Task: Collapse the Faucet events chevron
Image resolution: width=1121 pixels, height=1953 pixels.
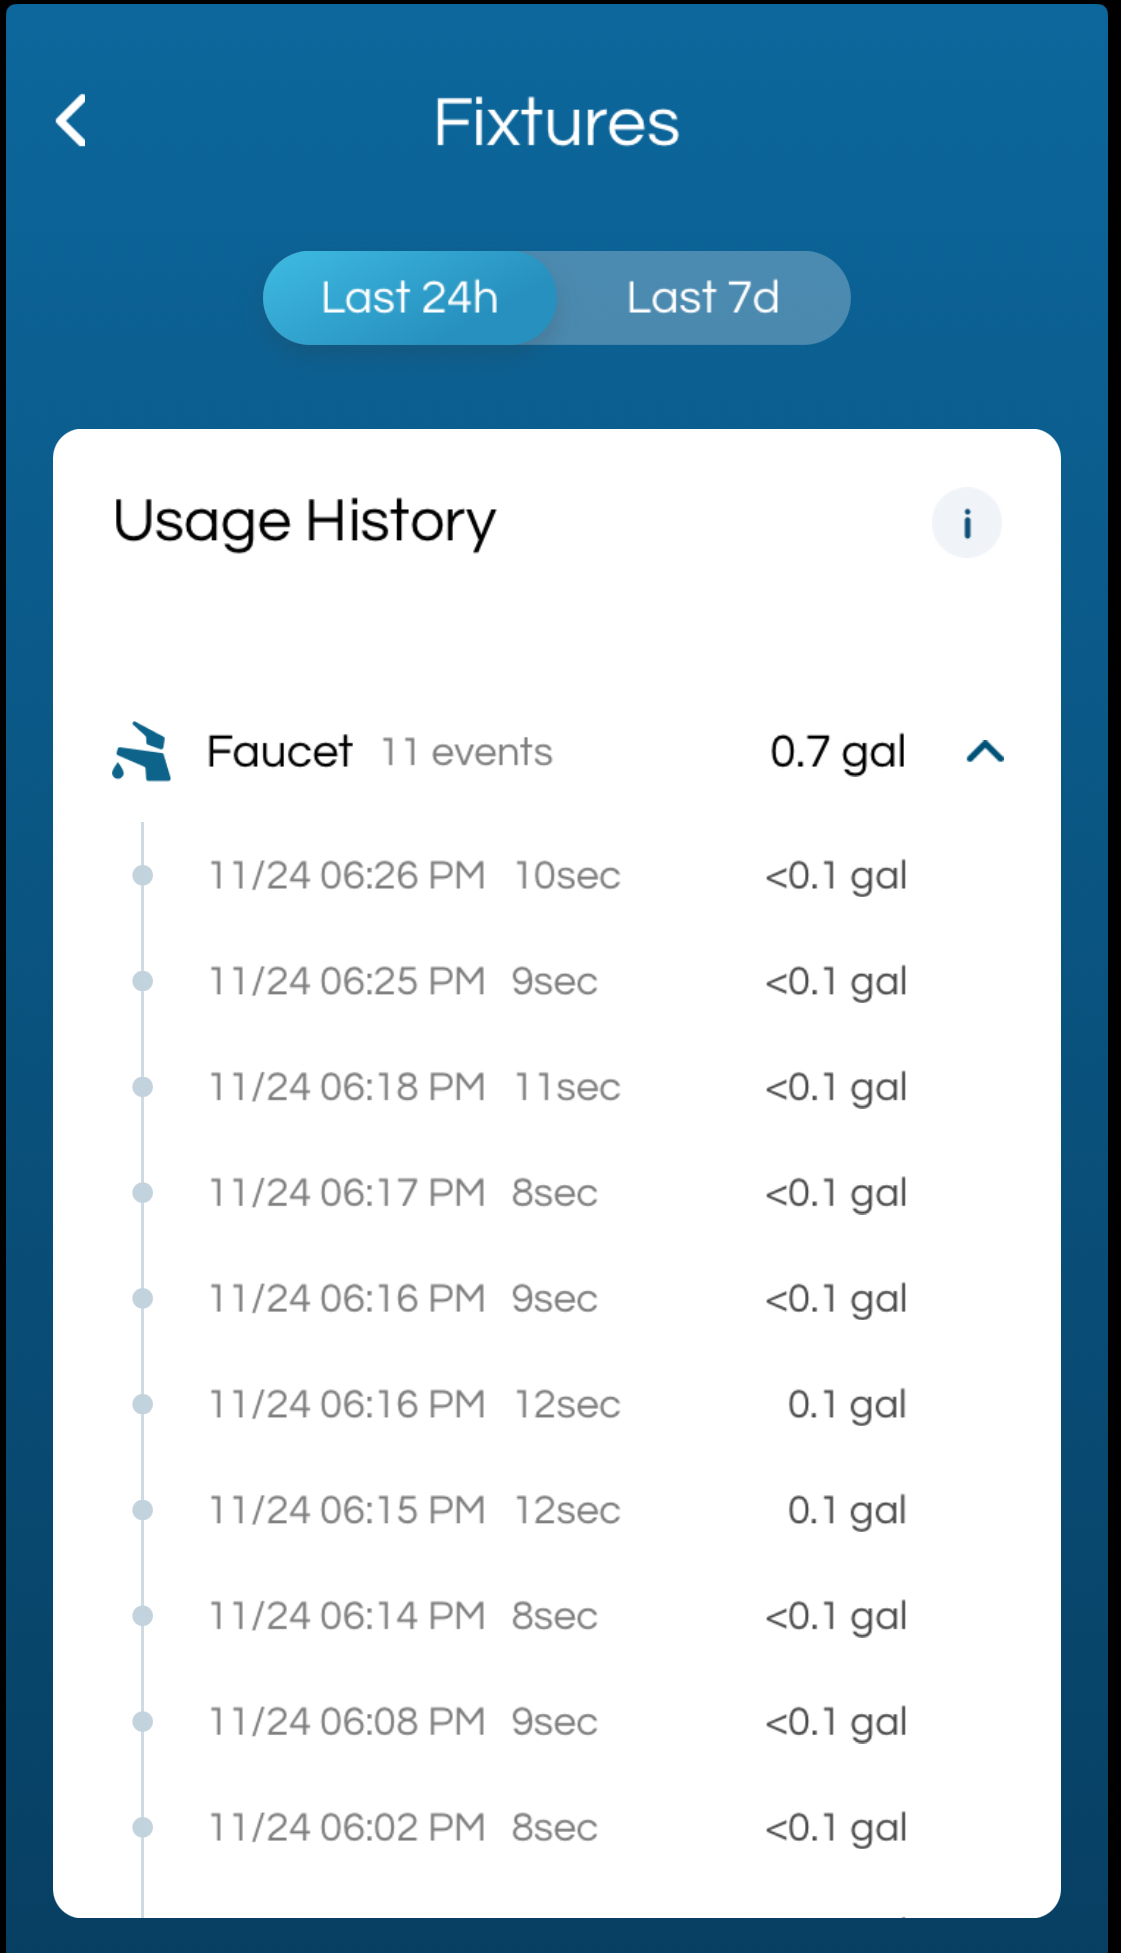Action: 984,752
